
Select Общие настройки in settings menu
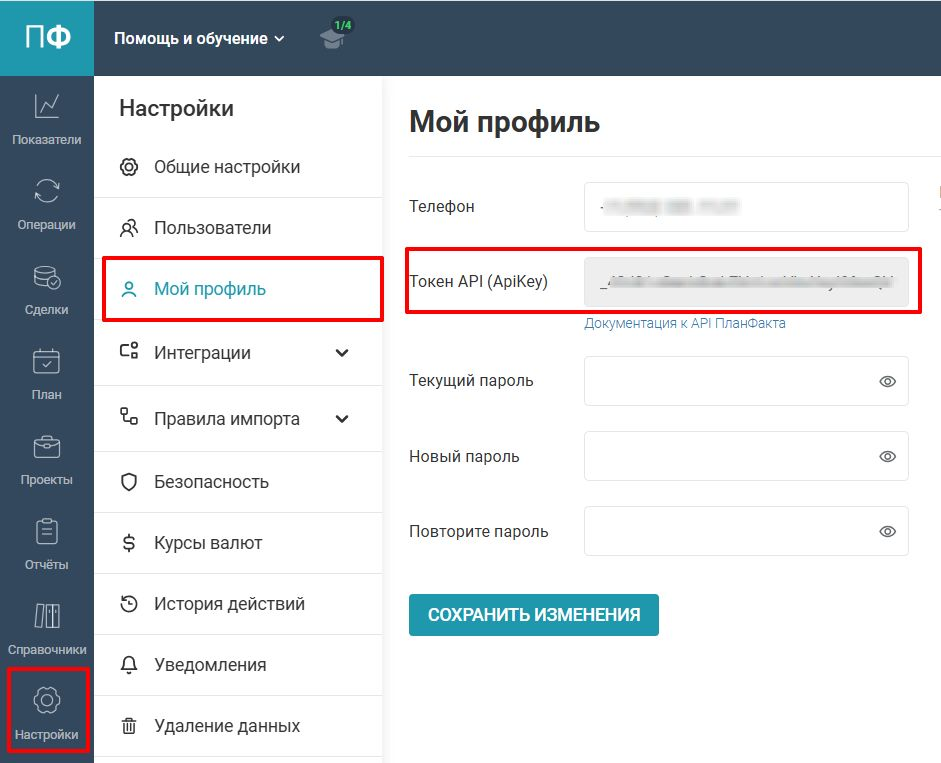click(226, 167)
